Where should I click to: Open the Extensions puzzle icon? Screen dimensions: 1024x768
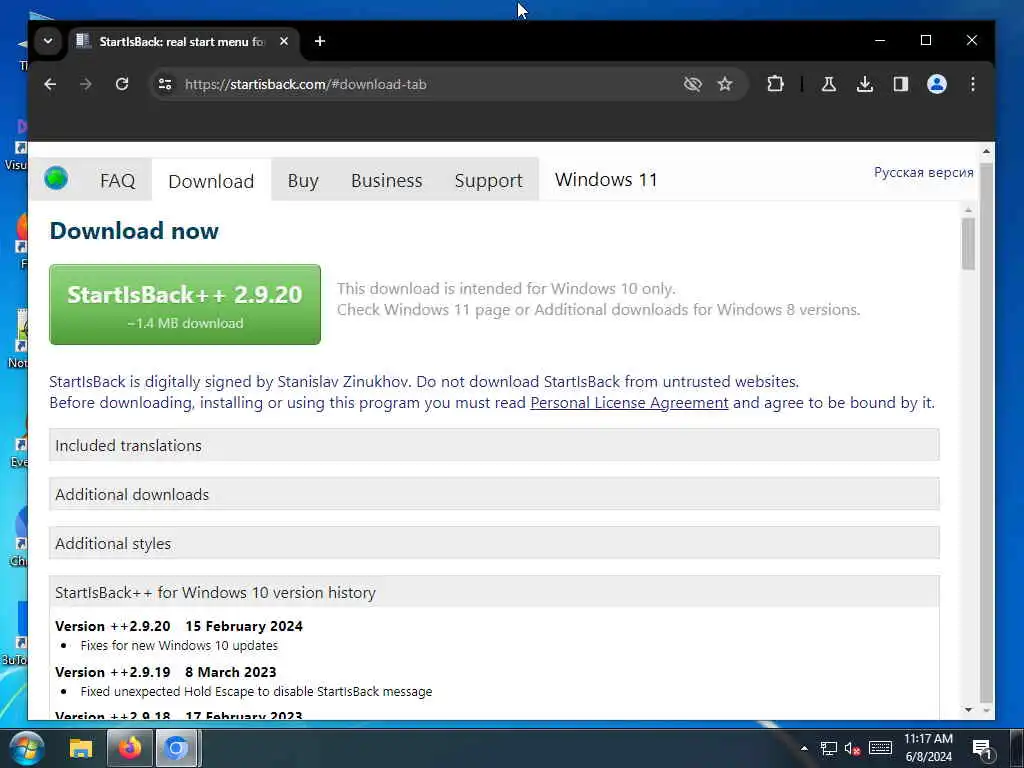pyautogui.click(x=775, y=84)
